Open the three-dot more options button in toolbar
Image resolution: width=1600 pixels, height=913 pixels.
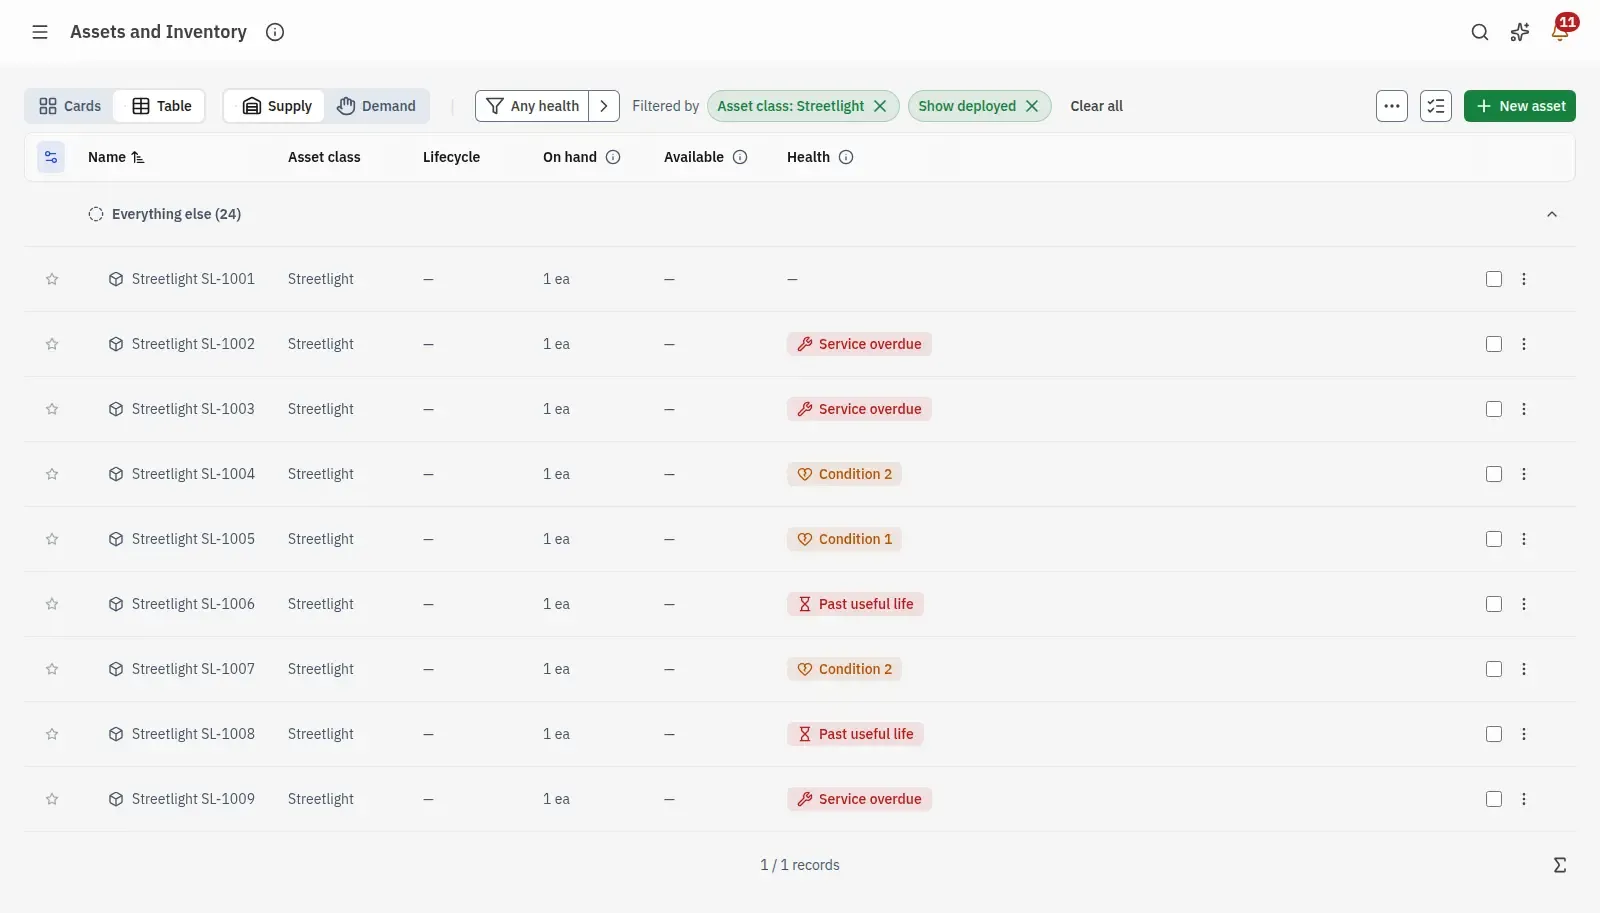(1392, 106)
